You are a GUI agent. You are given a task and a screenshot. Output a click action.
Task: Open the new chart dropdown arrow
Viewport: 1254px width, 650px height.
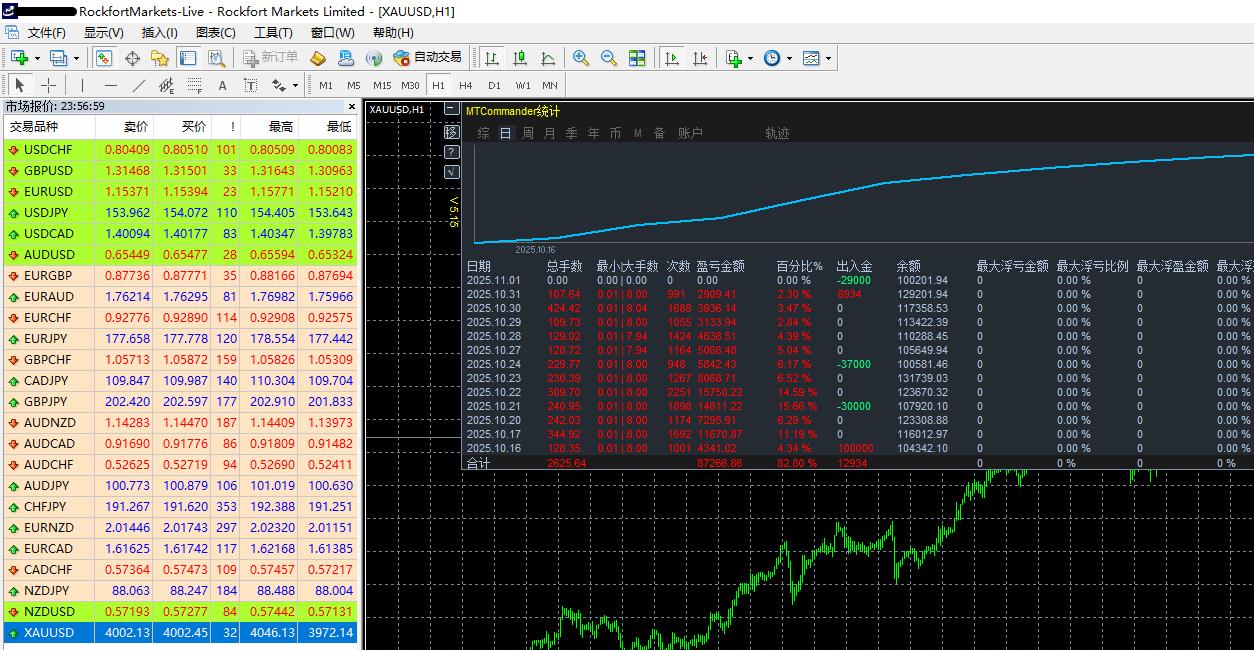pyautogui.click(x=35, y=58)
